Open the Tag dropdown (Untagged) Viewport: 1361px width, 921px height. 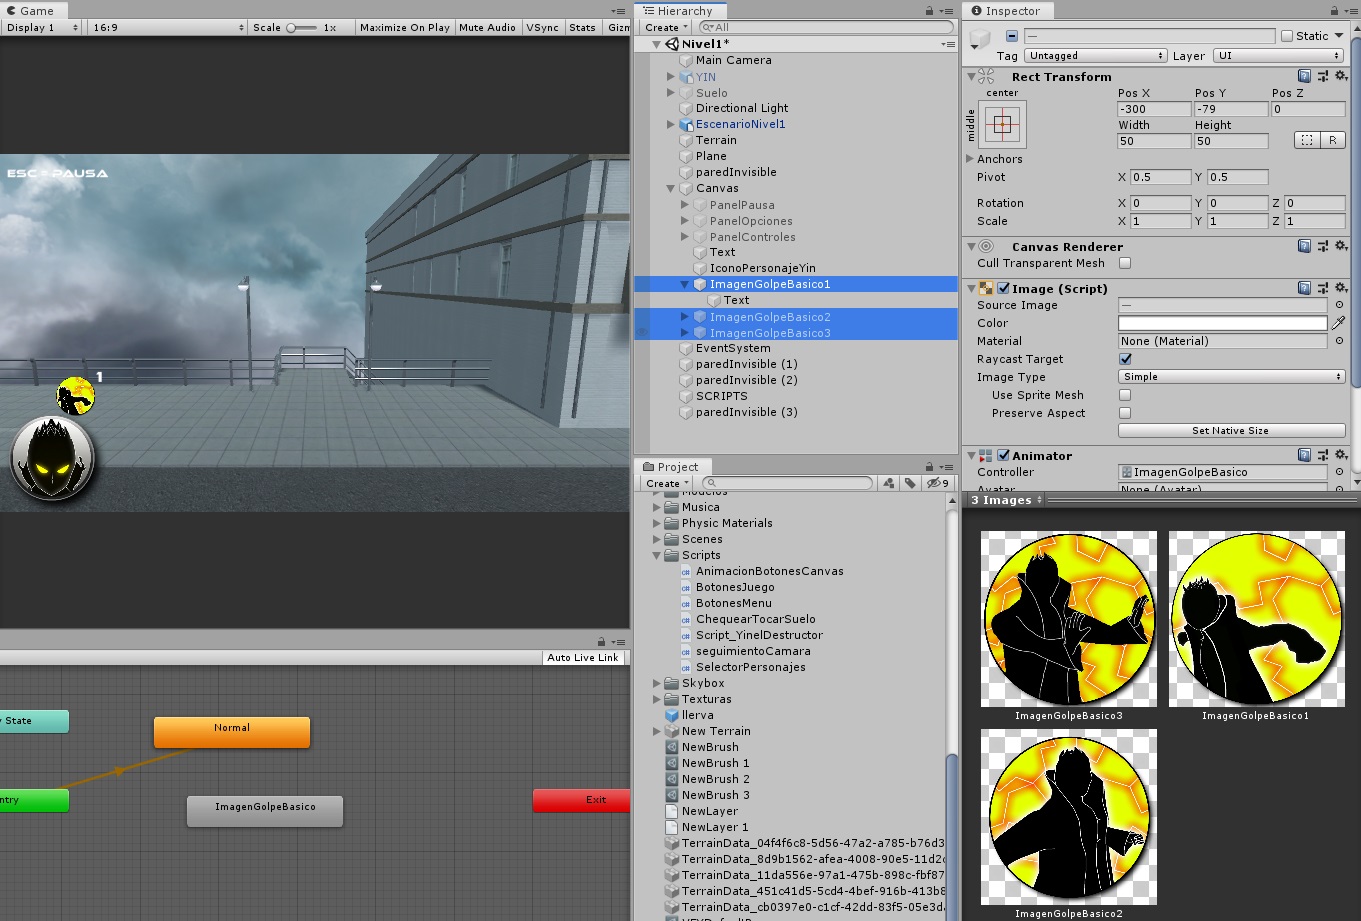[1096, 56]
